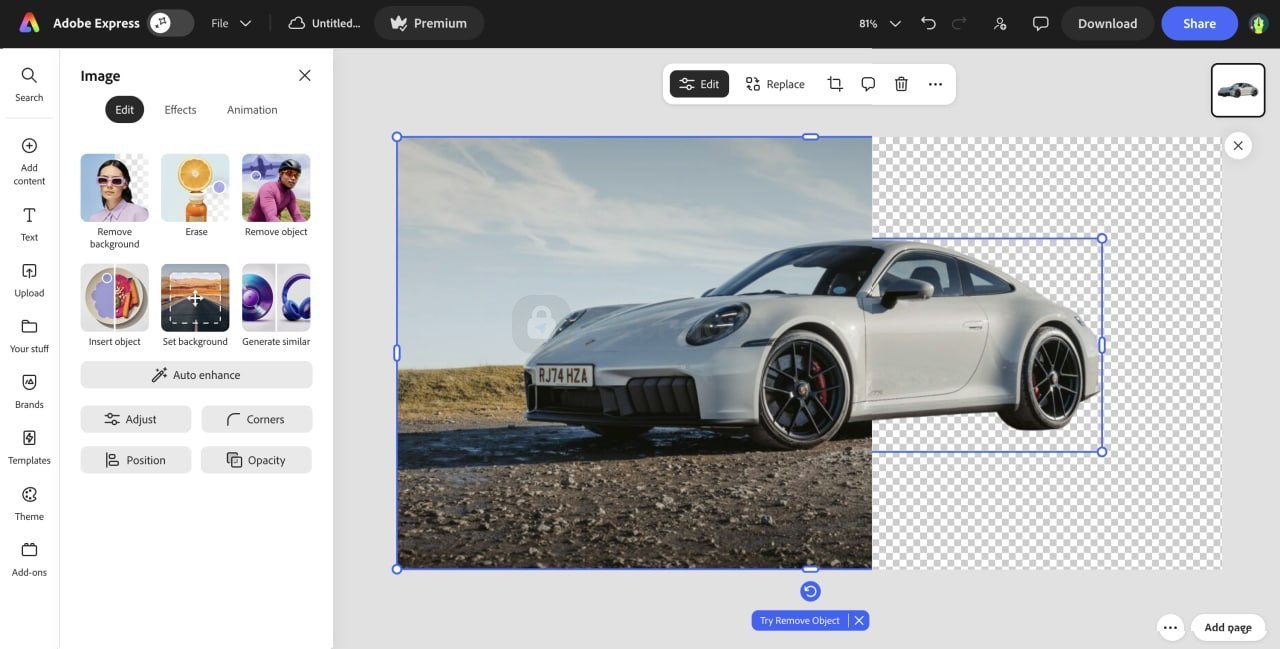Select the car page thumbnail
Screen dimensions: 1280x649
click(x=1237, y=90)
